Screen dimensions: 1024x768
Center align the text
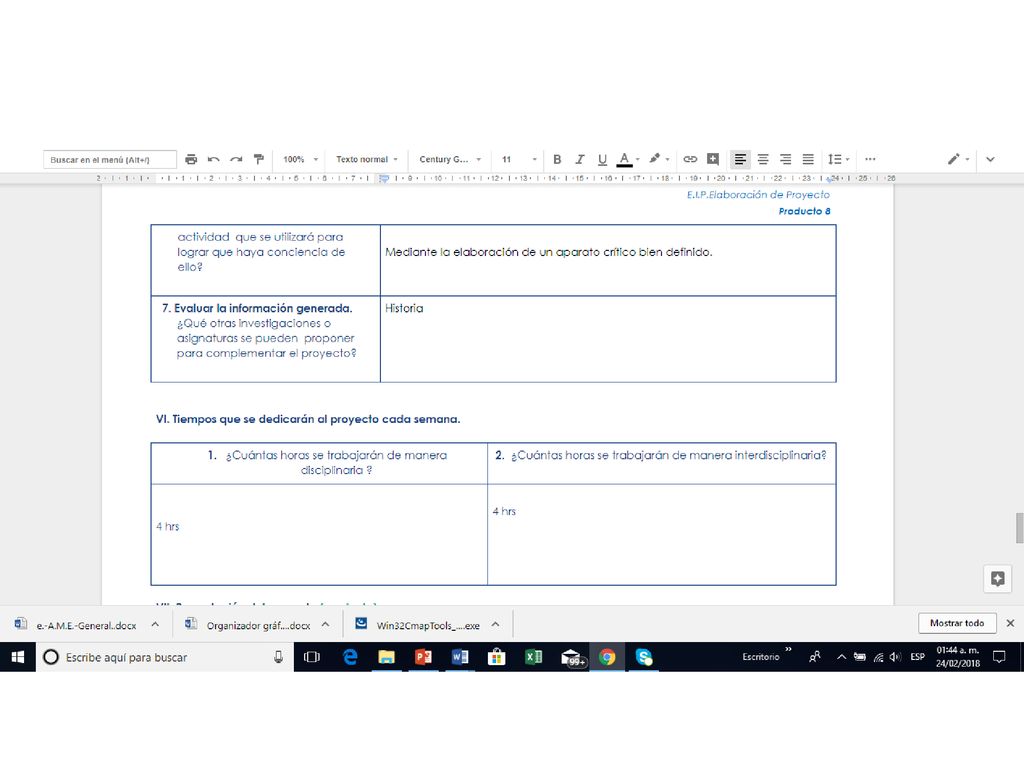[x=763, y=159]
